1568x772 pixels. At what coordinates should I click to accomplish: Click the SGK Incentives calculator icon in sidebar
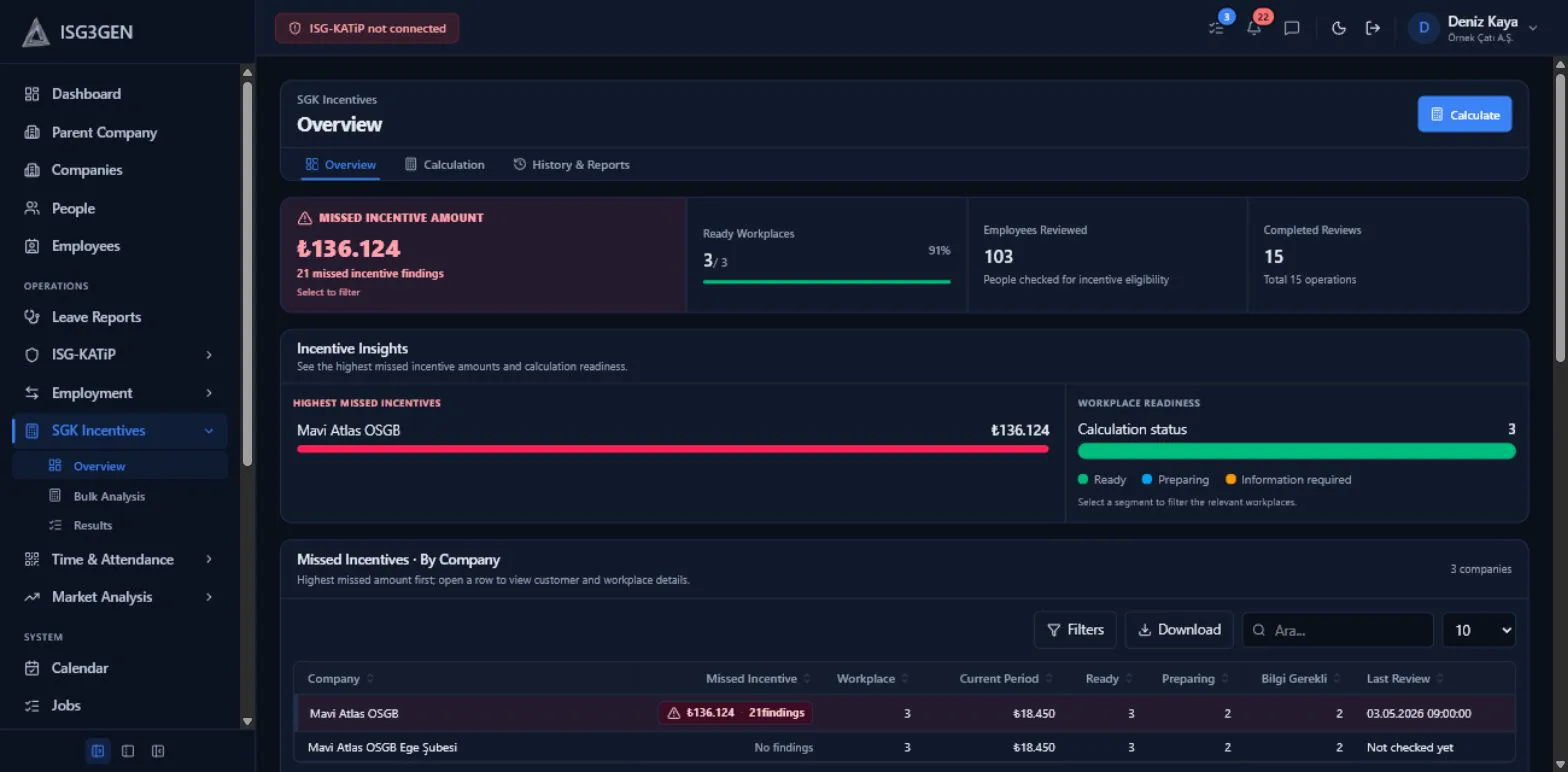(x=32, y=431)
